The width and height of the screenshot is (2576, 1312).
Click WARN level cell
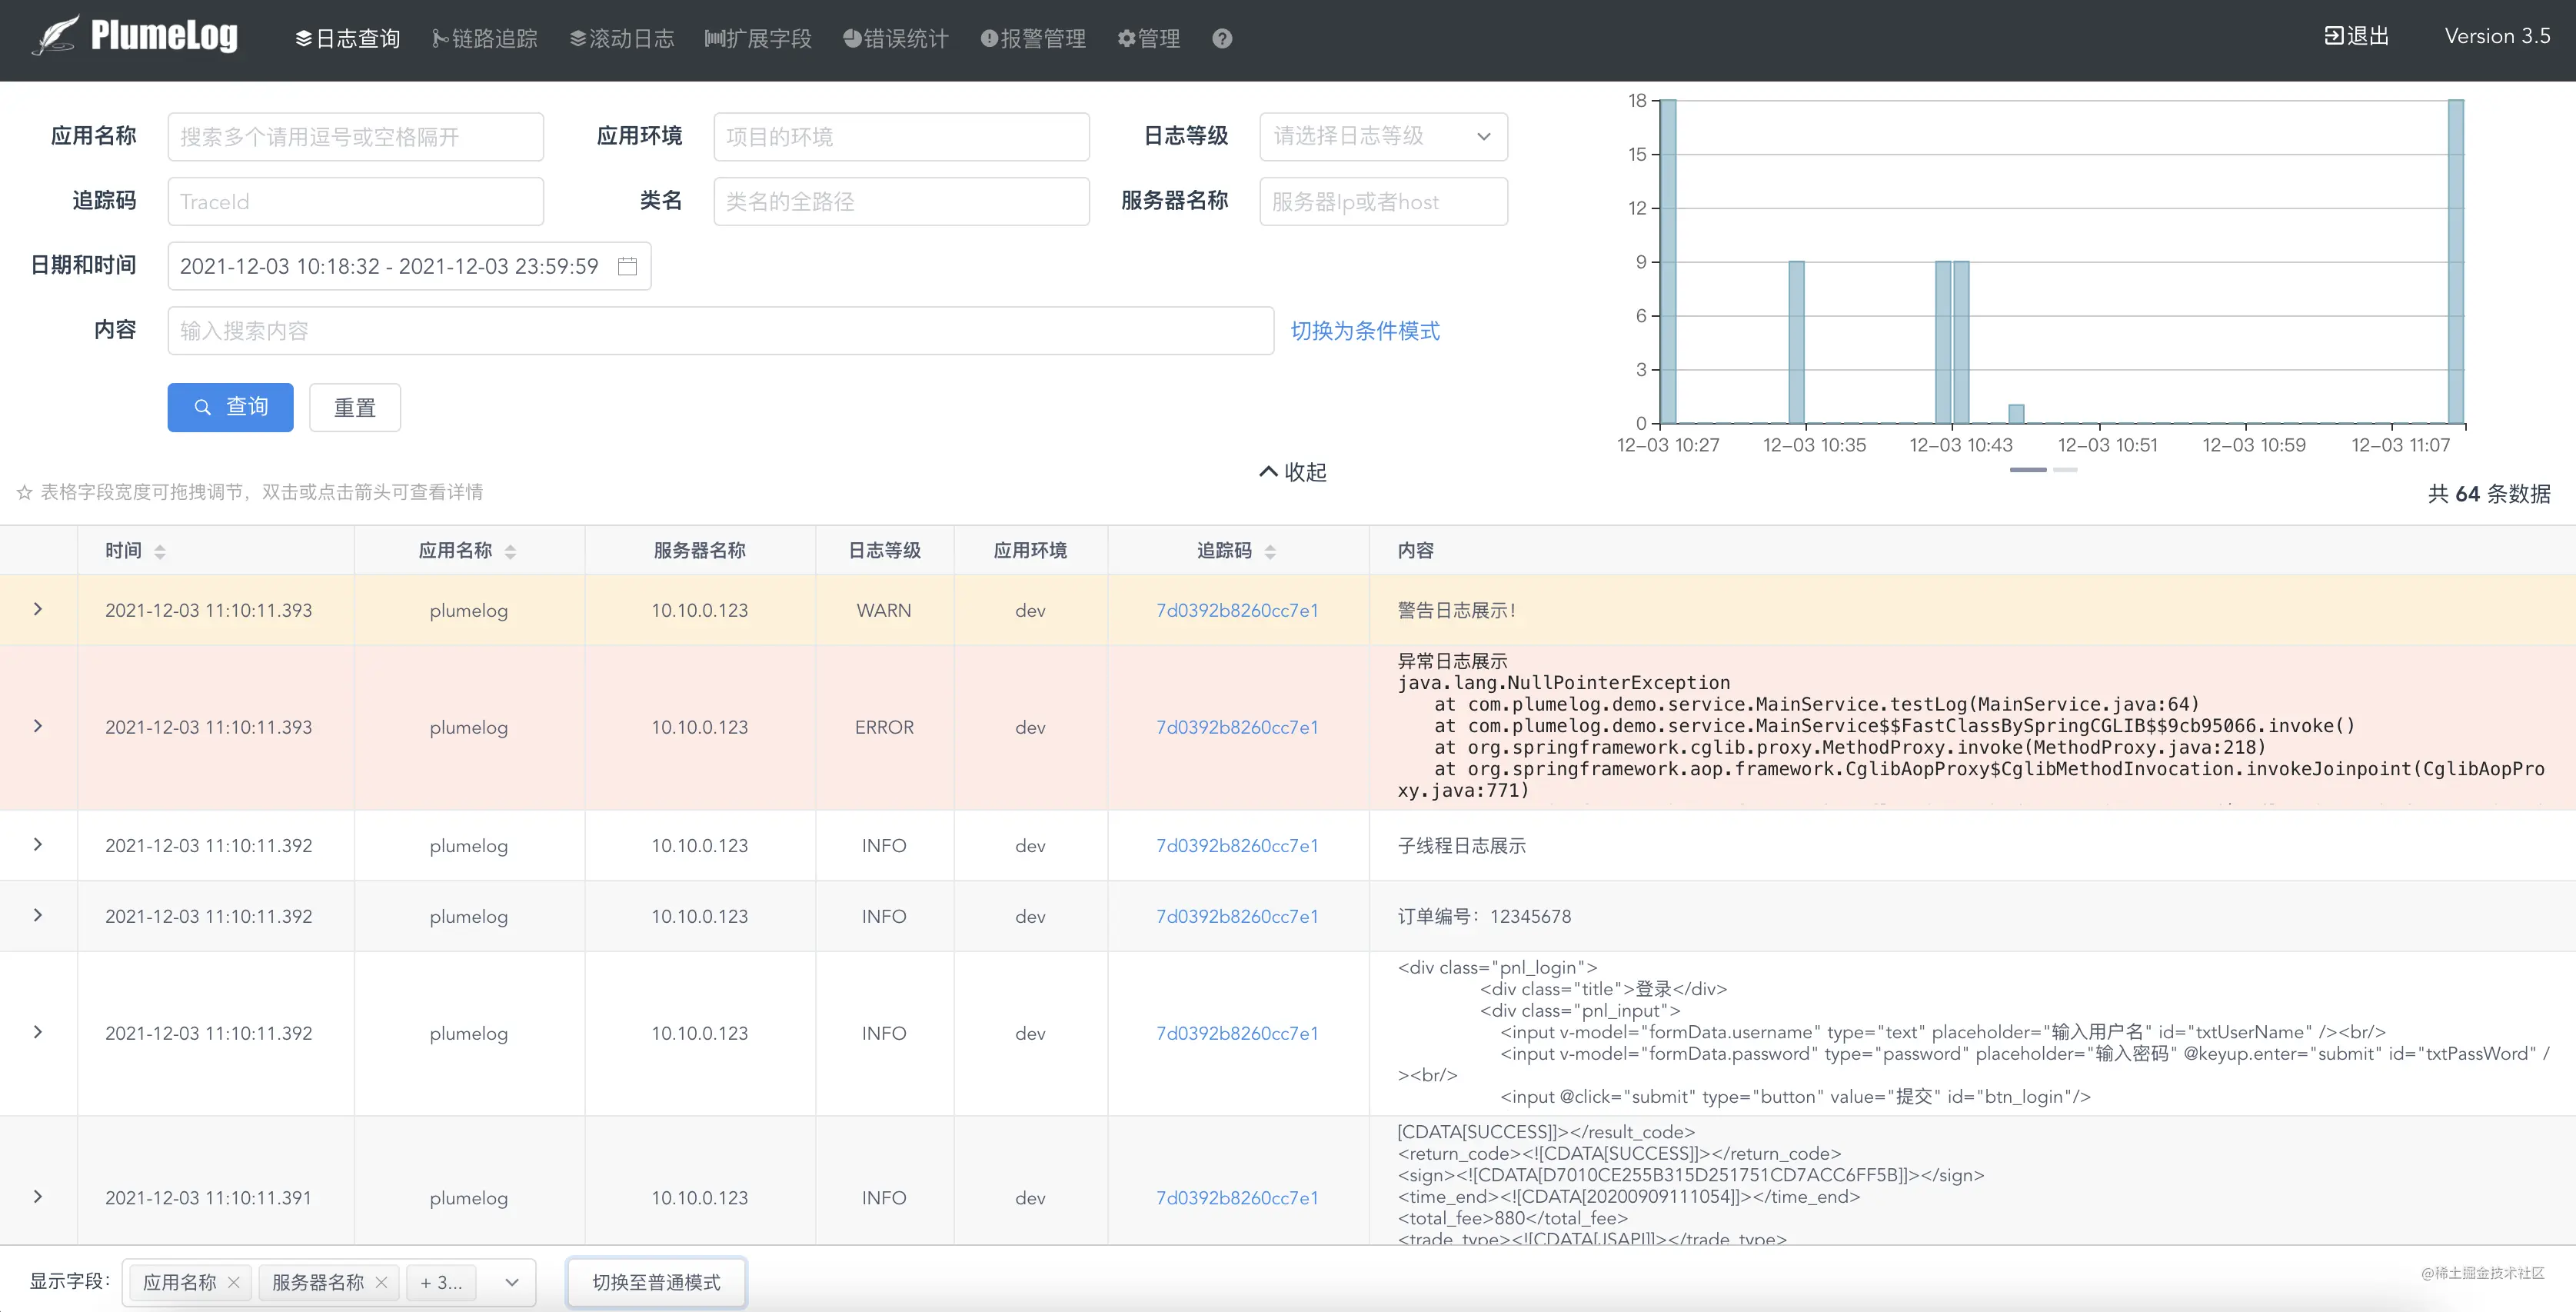884,610
